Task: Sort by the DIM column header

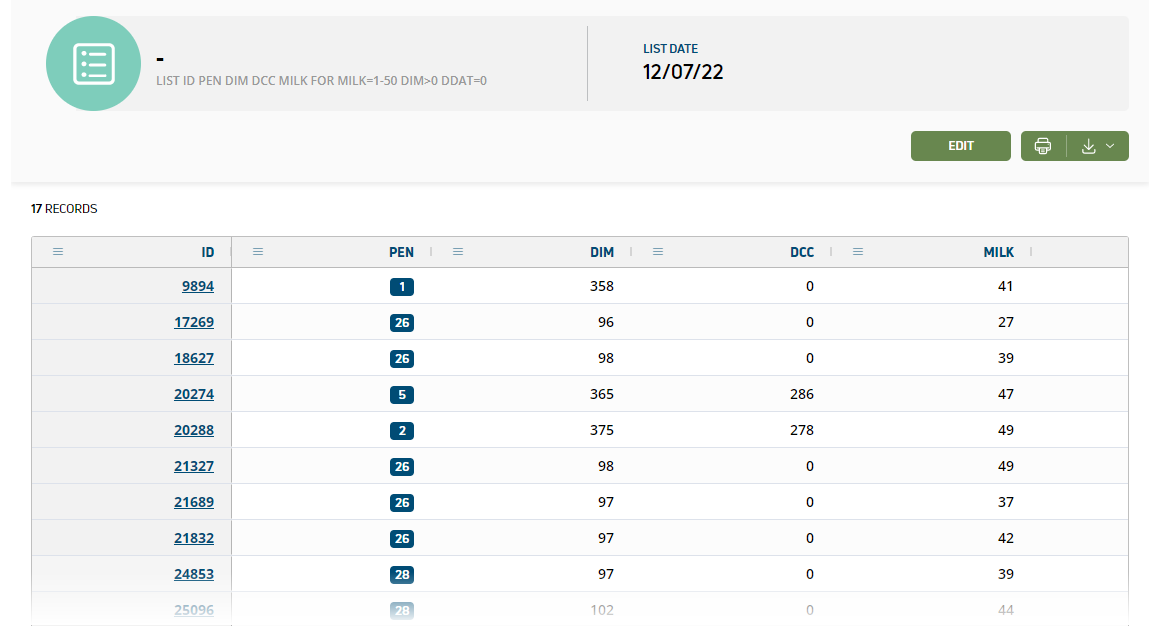Action: [x=602, y=252]
